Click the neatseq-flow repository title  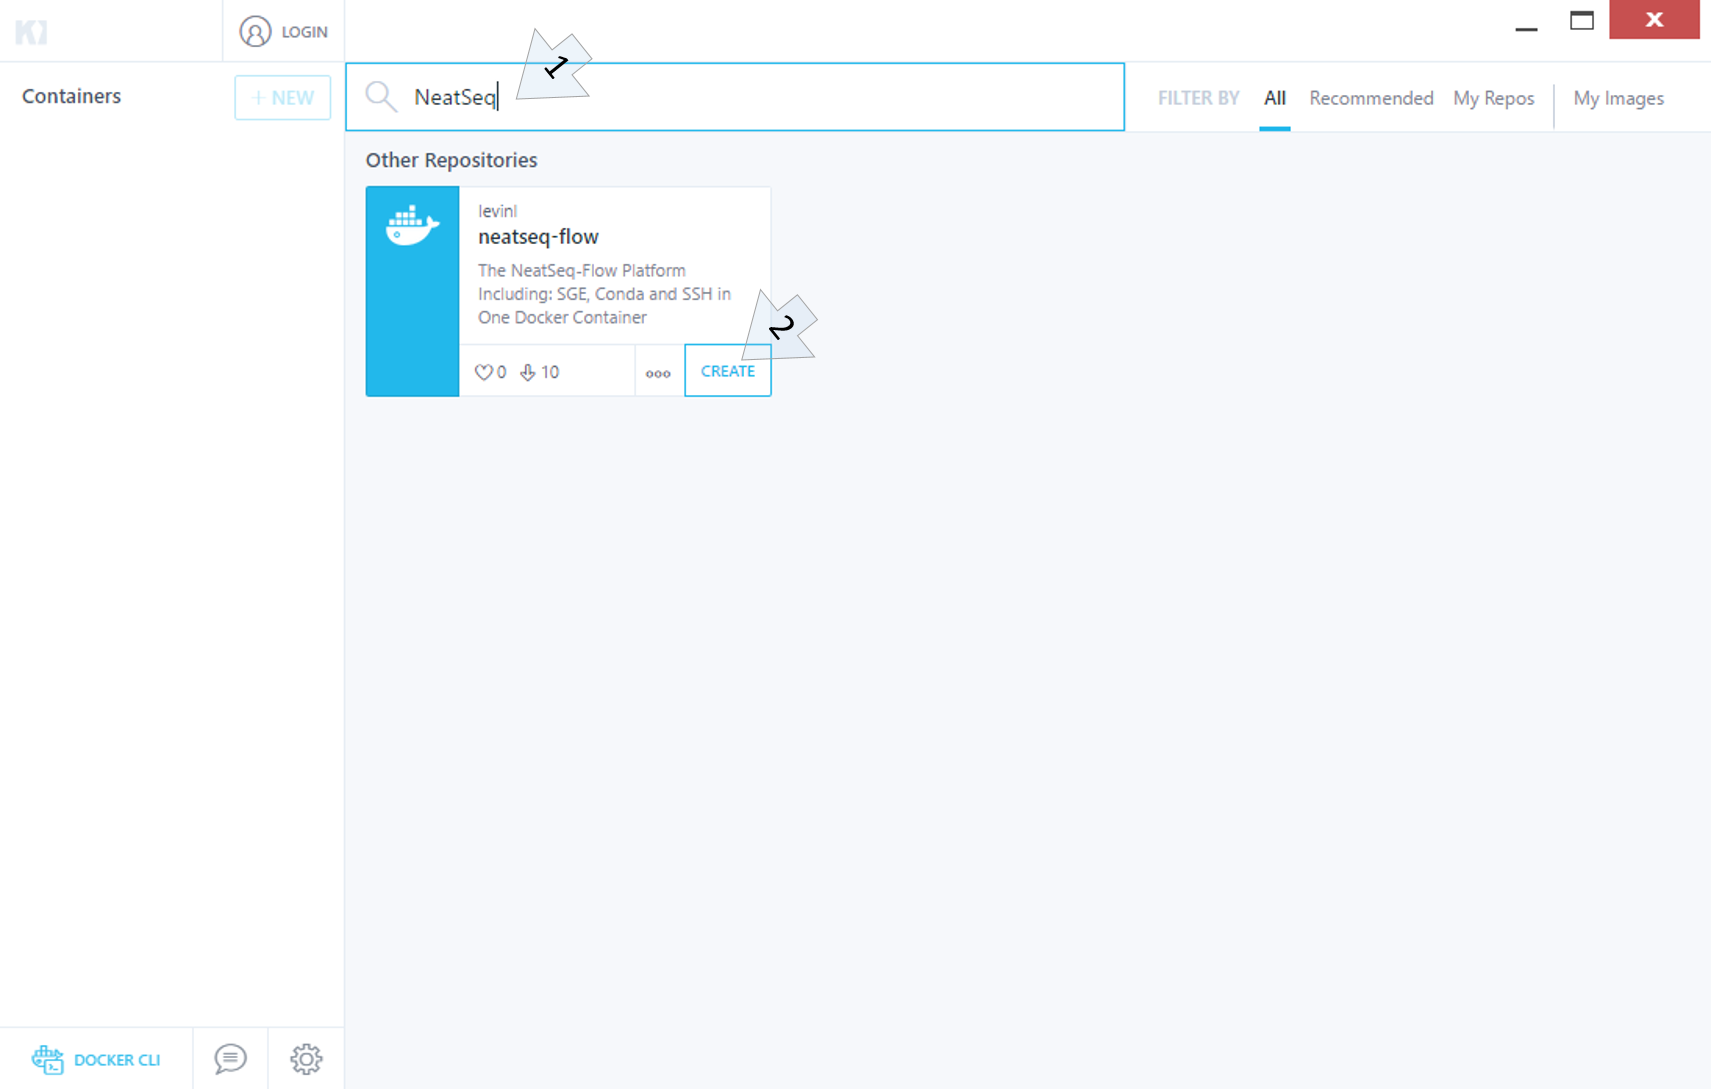pyautogui.click(x=538, y=237)
